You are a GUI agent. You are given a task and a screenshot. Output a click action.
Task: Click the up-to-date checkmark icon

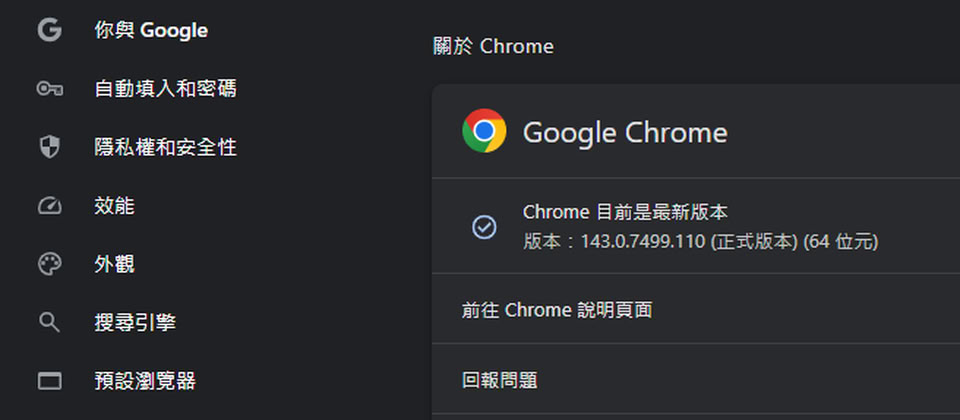[x=484, y=227]
